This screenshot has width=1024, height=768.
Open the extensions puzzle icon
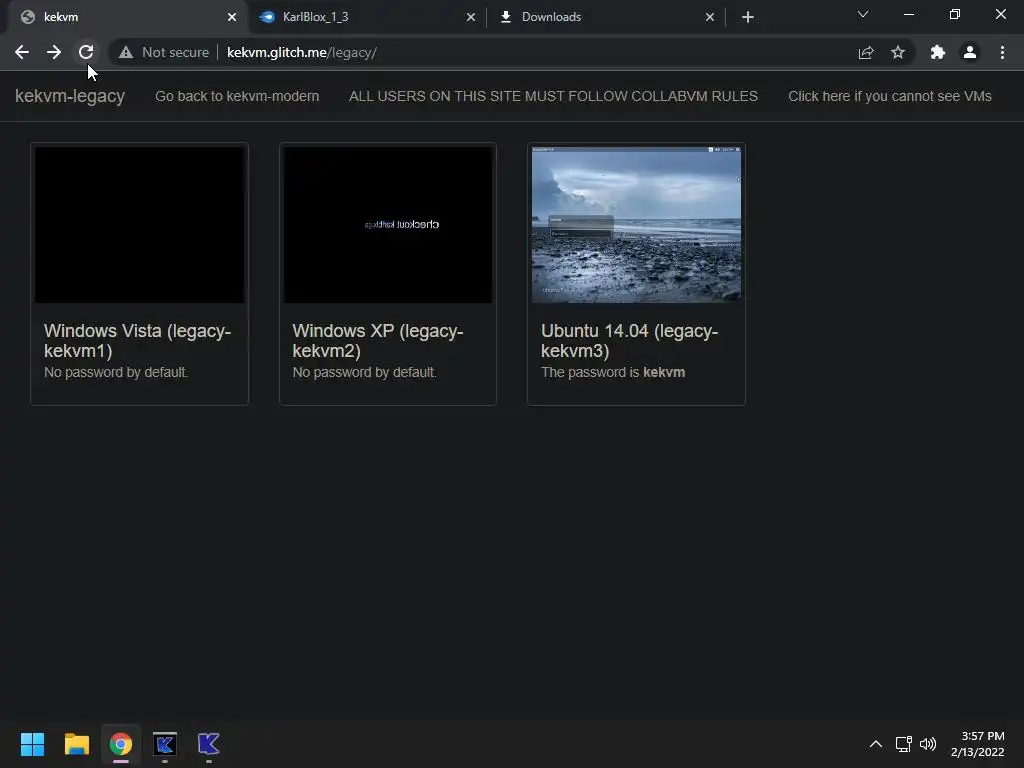tap(938, 52)
